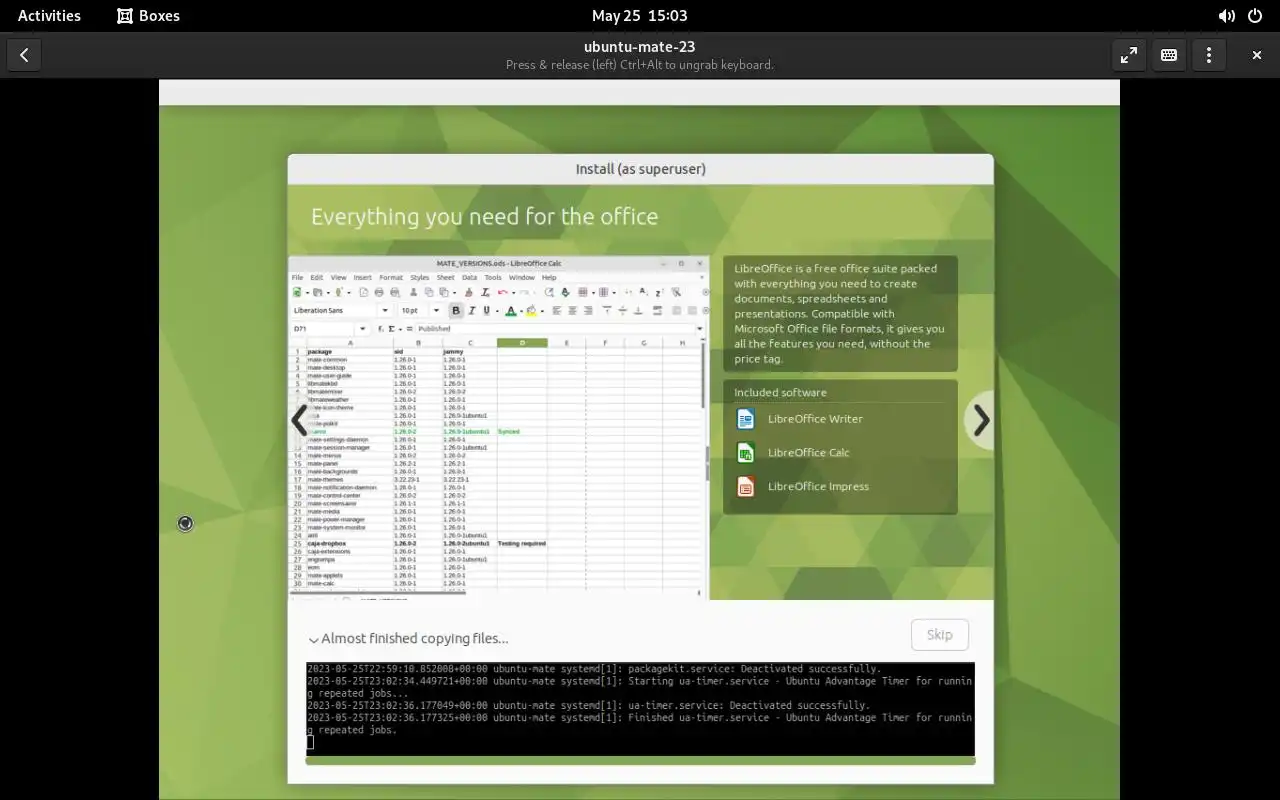Advance to the next installer slide
This screenshot has width=1280, height=800.
981,421
